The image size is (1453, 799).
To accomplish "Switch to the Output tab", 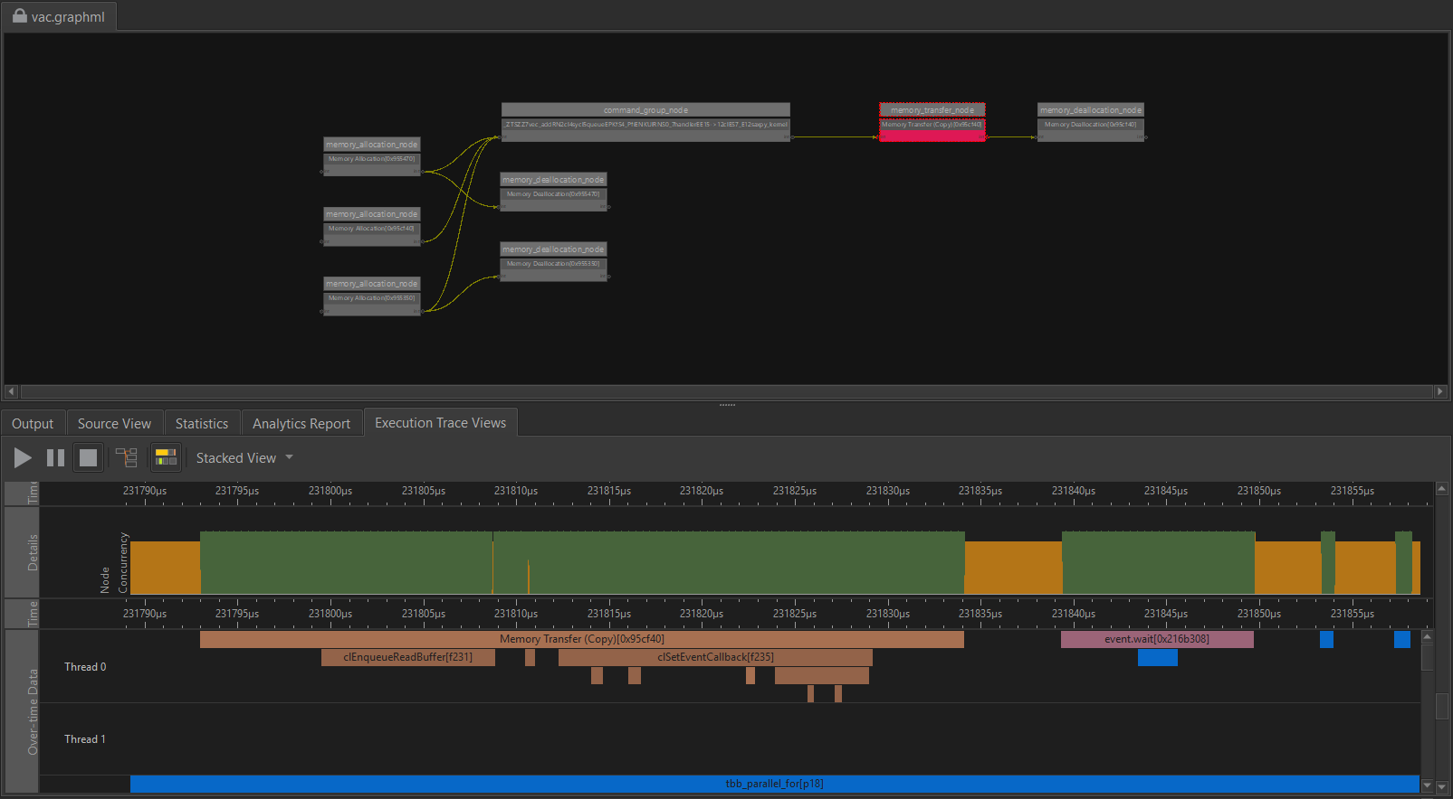I will click(x=33, y=424).
